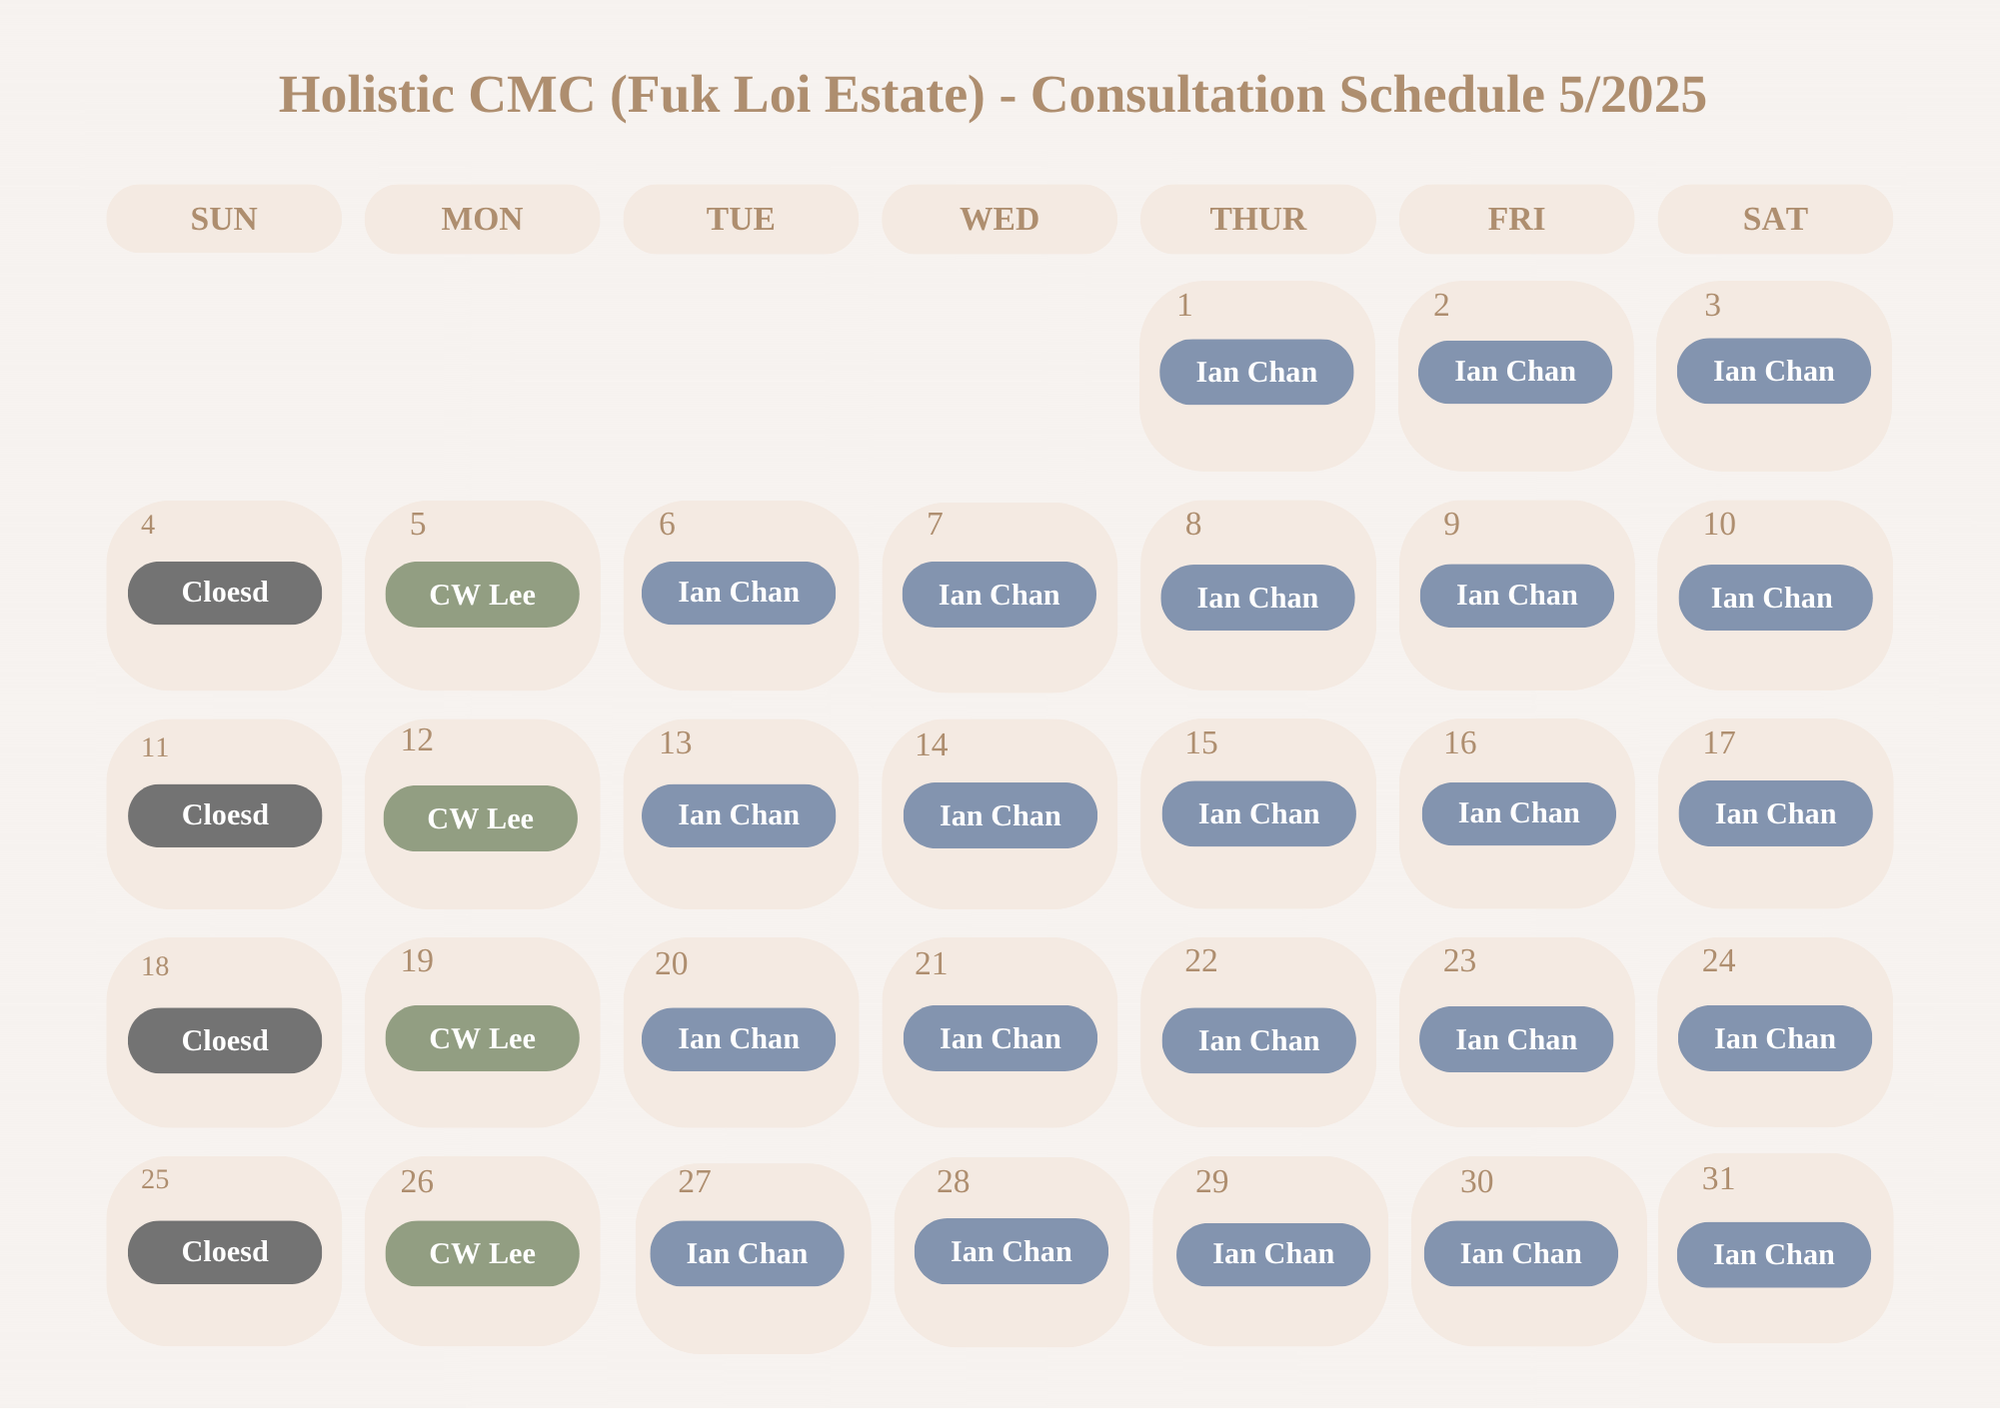The width and height of the screenshot is (2000, 1409).
Task: Select Ian Chan pill on day 3
Action: point(1774,371)
